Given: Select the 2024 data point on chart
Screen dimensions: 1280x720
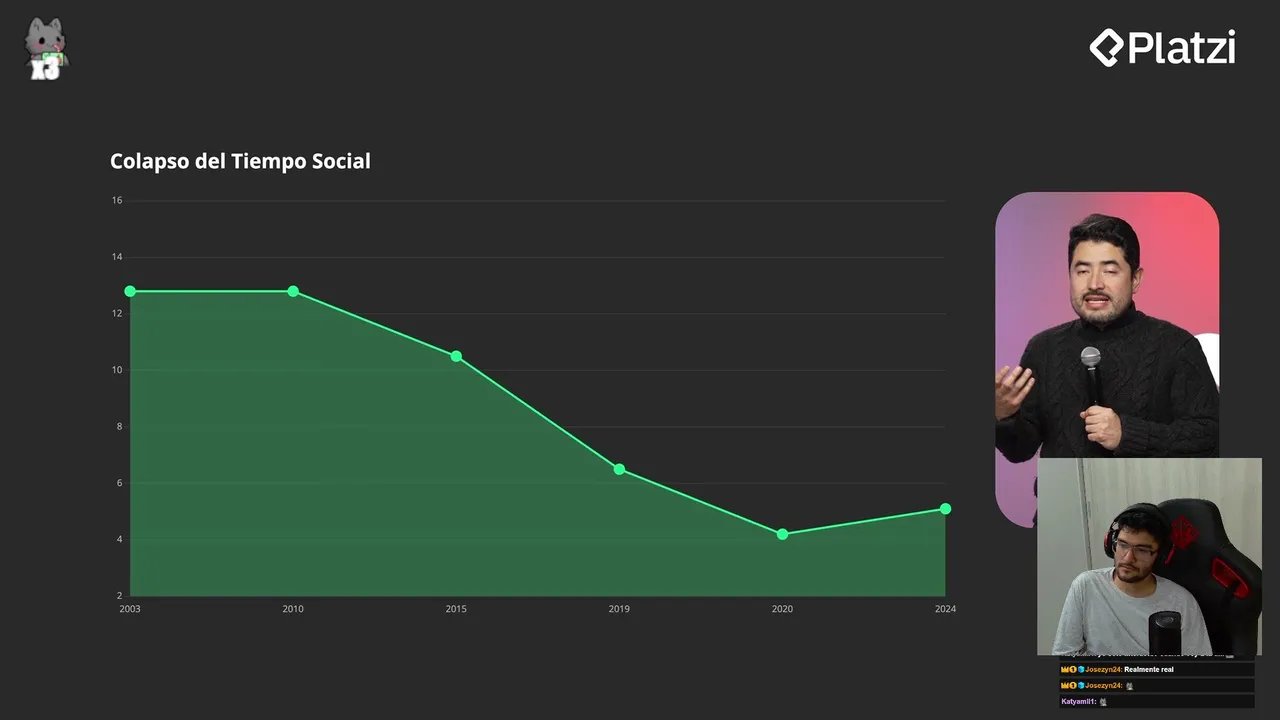Looking at the screenshot, I should point(945,509).
